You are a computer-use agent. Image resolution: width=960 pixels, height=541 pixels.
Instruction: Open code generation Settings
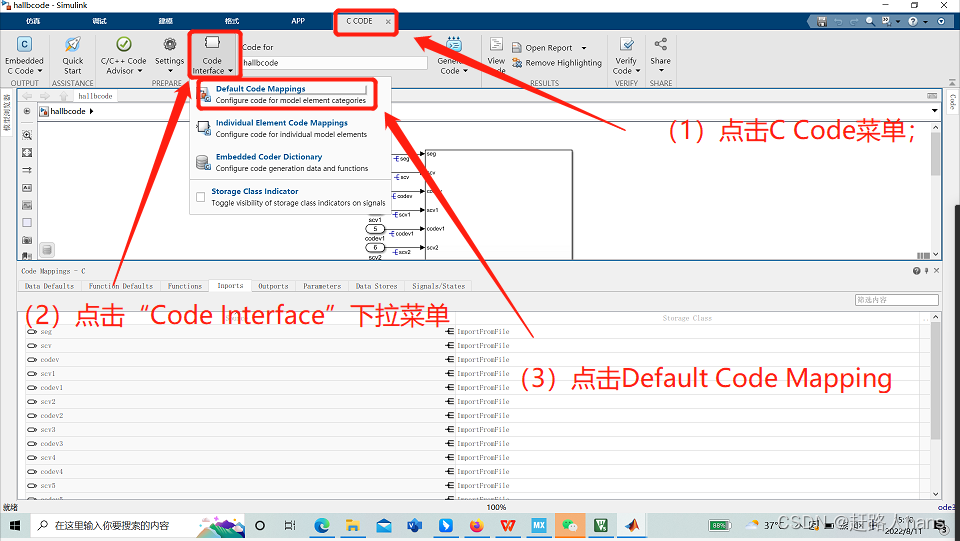[x=169, y=56]
